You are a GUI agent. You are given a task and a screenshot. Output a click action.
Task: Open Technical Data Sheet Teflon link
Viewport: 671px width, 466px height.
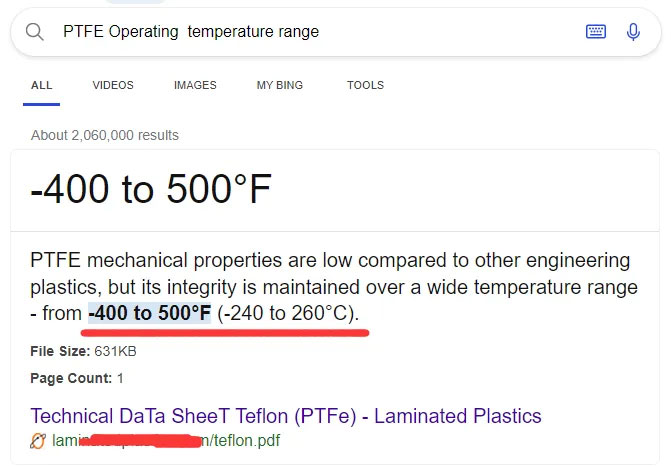[x=286, y=416]
